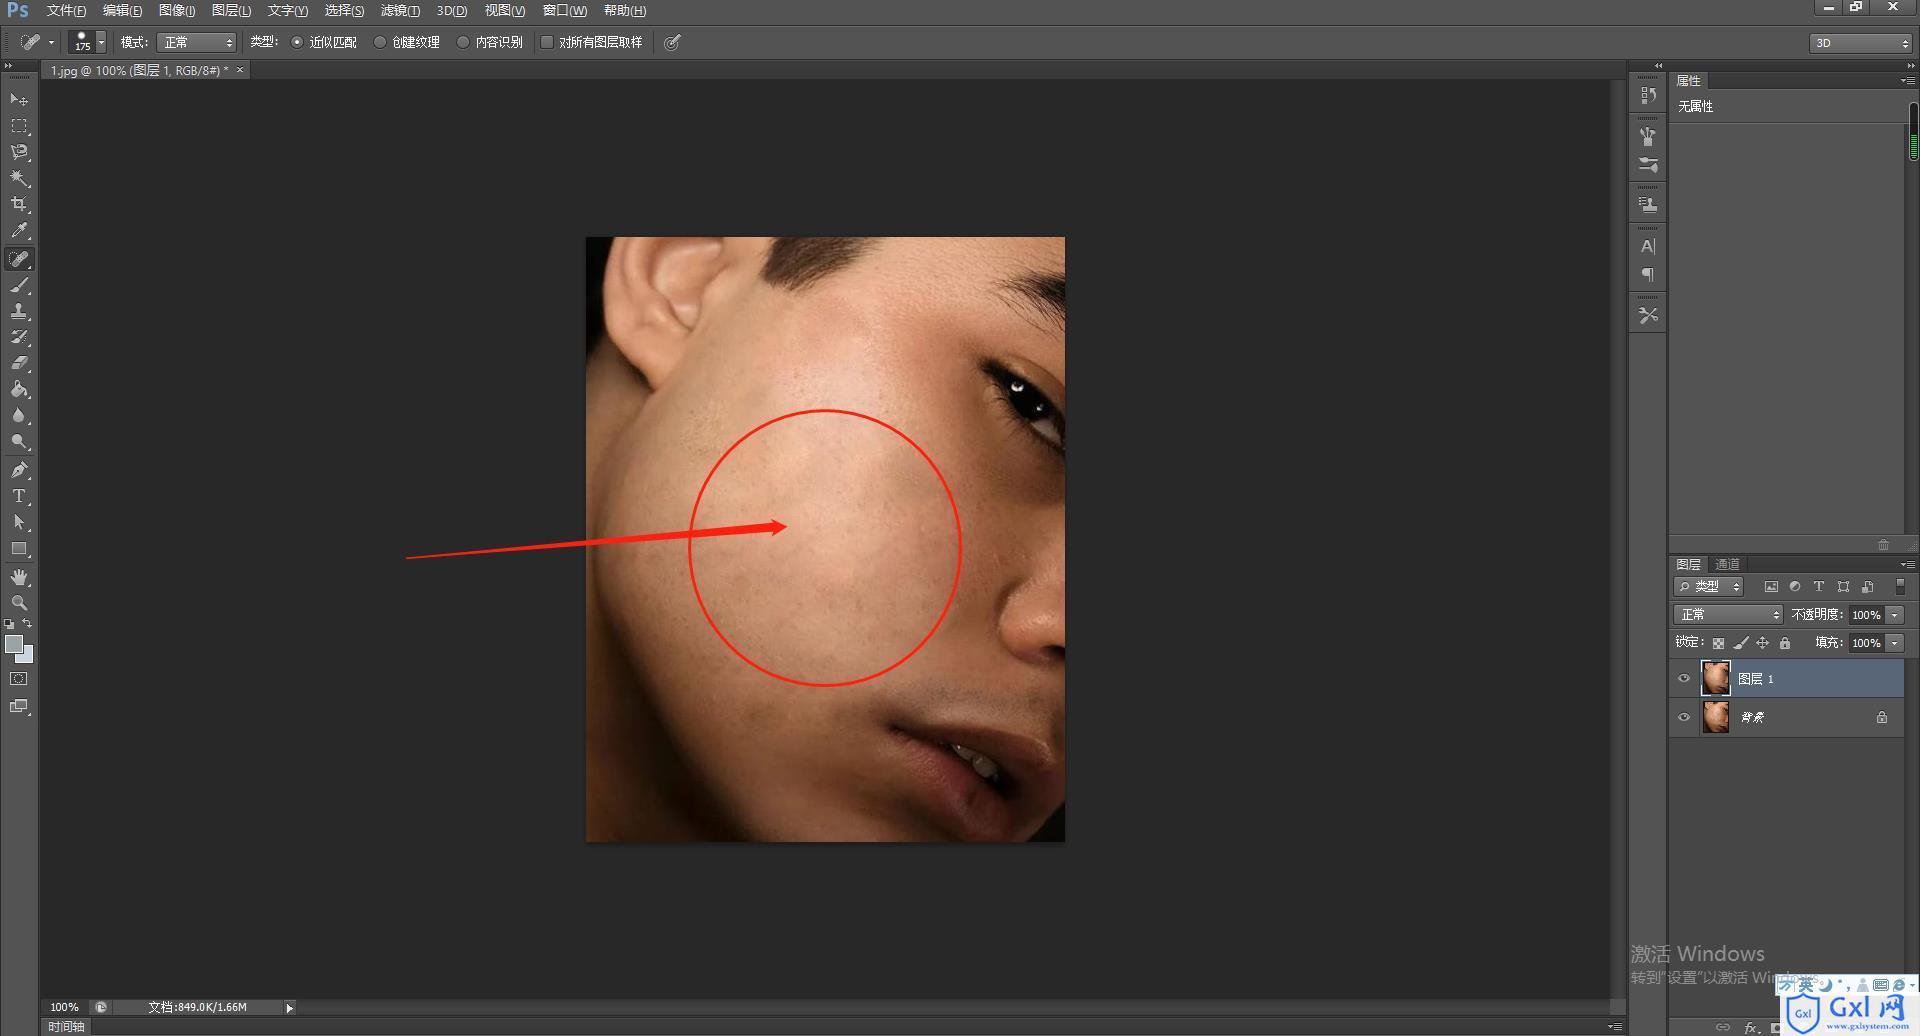Open the 模式 blend mode dropdown
Viewport: 1920px width, 1036px height.
tap(196, 42)
